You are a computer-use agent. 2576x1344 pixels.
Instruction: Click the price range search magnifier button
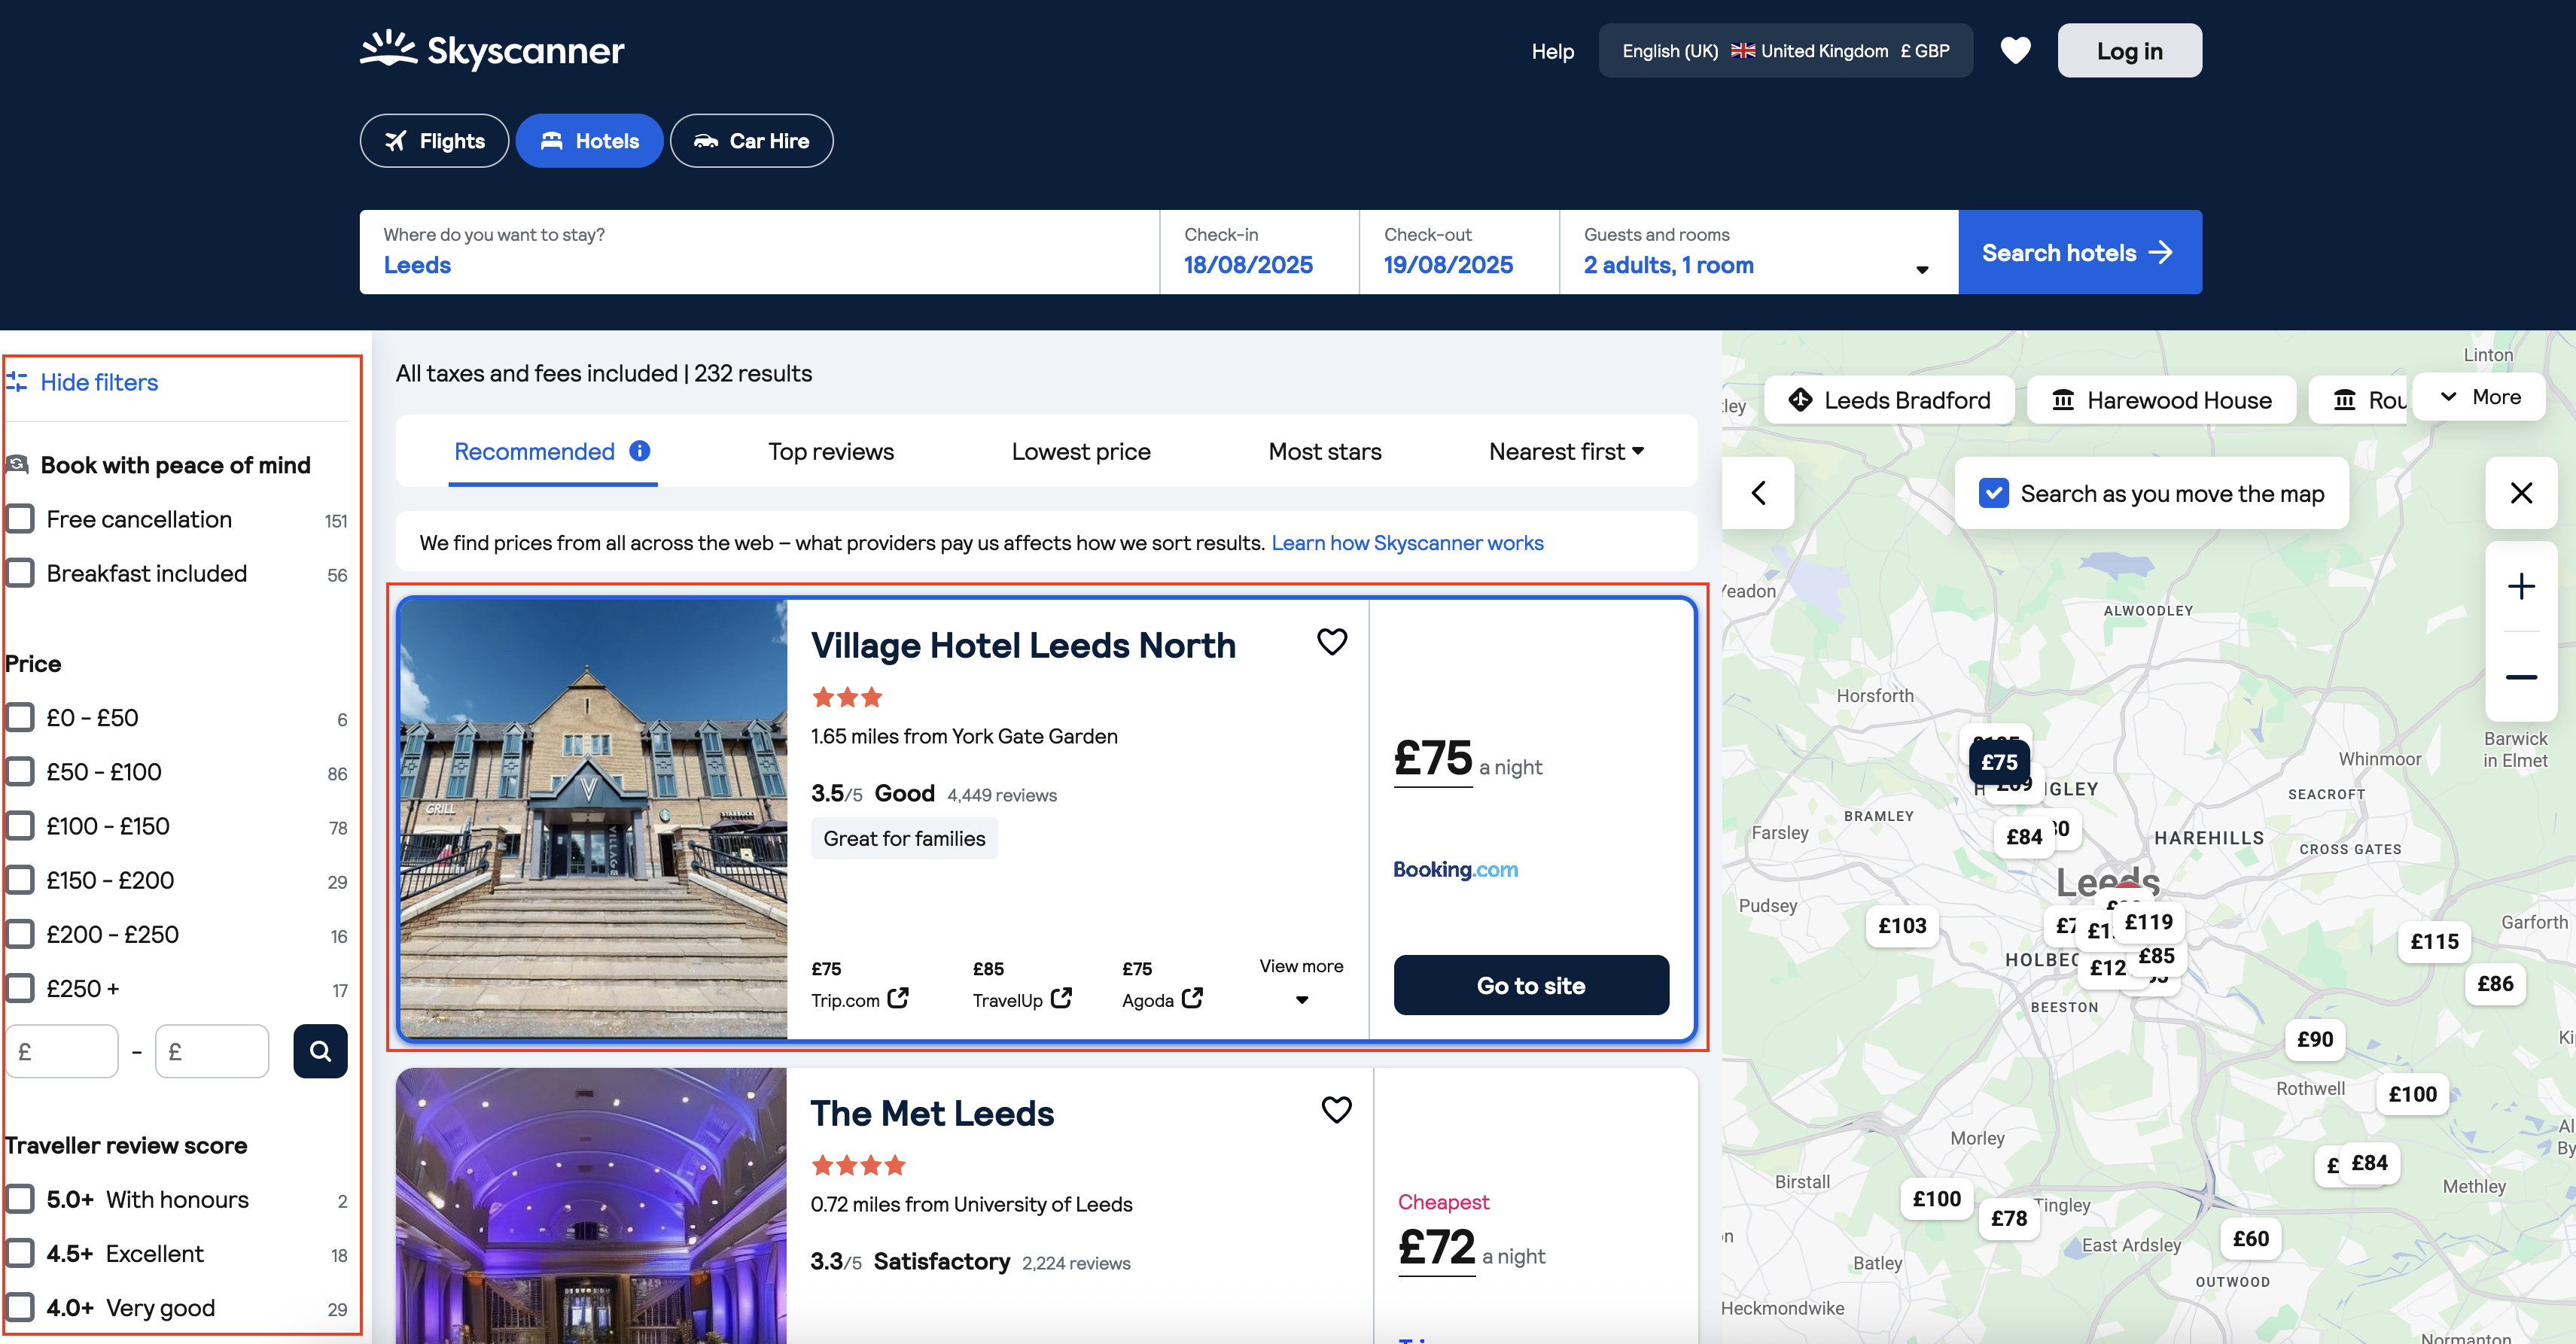point(320,1051)
